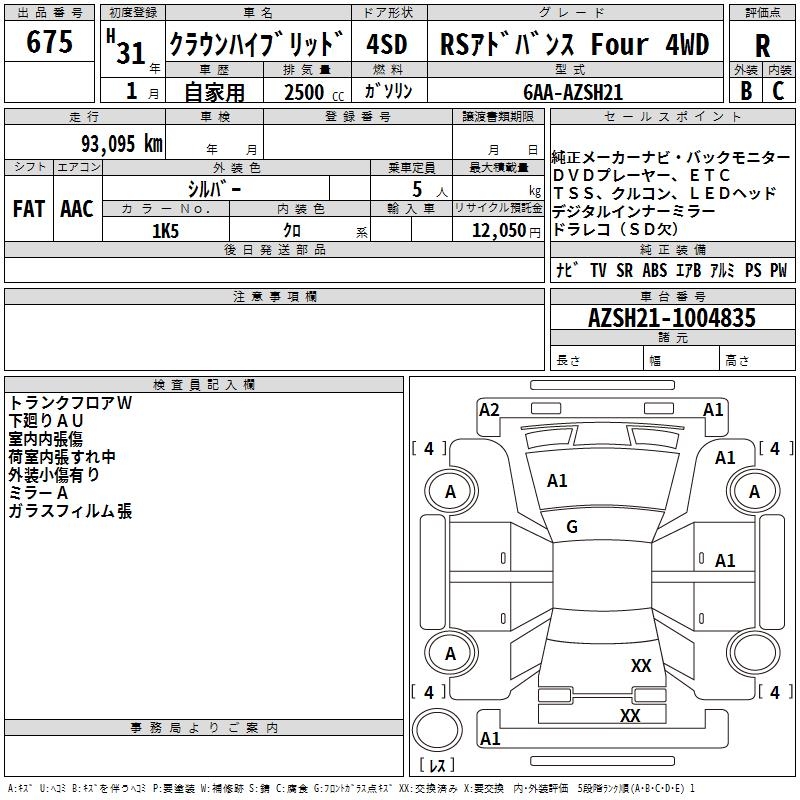Select interior color クロ
The height and width of the screenshot is (800, 800).
point(292,231)
